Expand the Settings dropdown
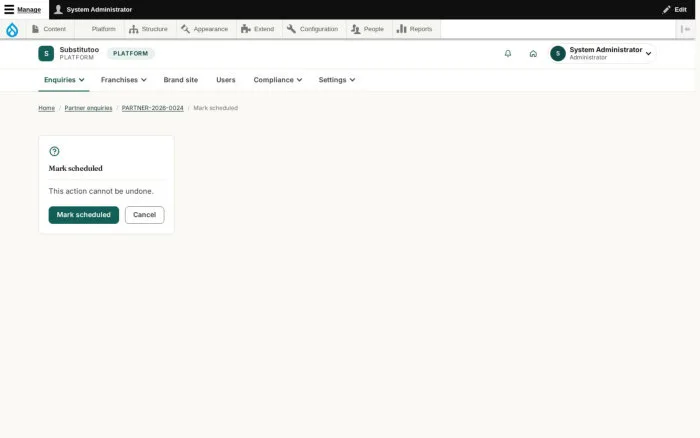Viewport: 700px width, 438px height. coord(337,80)
